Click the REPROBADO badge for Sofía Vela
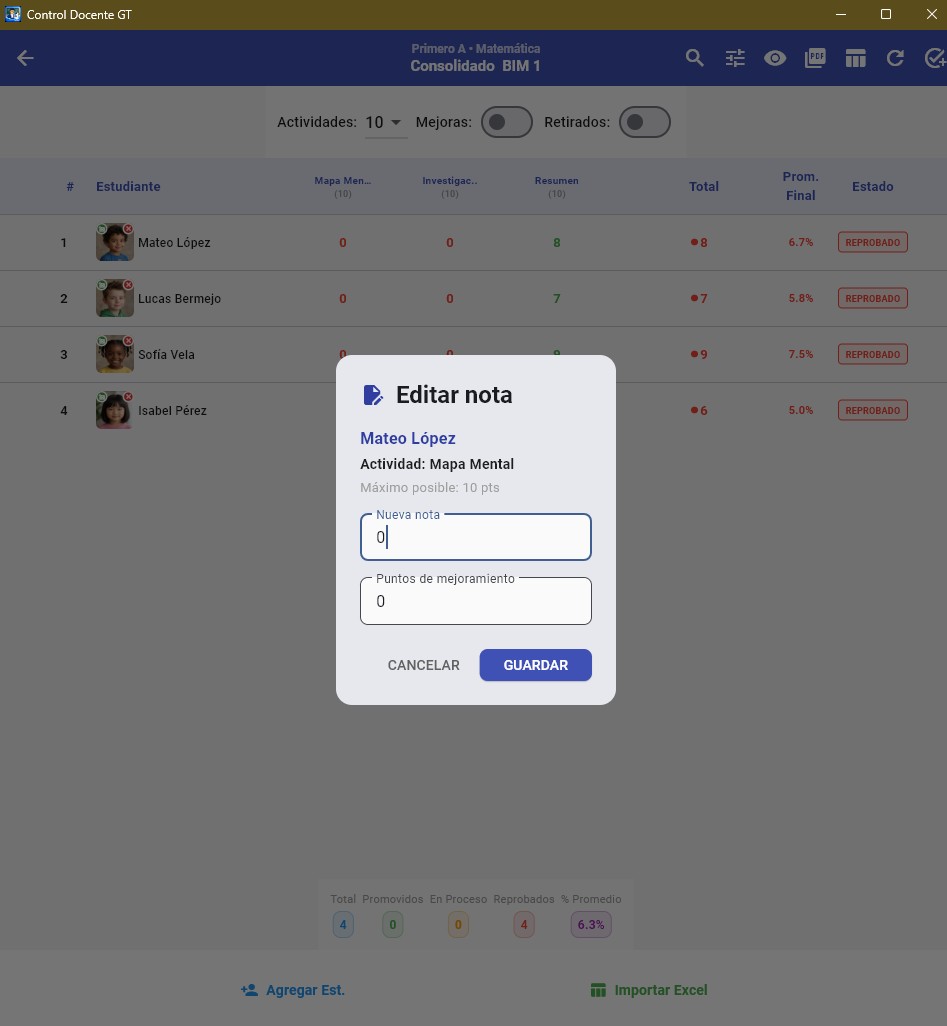 tap(872, 354)
